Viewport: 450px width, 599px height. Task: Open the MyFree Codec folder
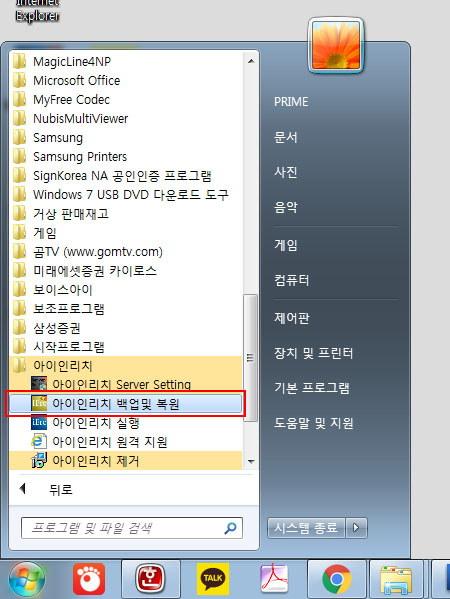[x=71, y=100]
